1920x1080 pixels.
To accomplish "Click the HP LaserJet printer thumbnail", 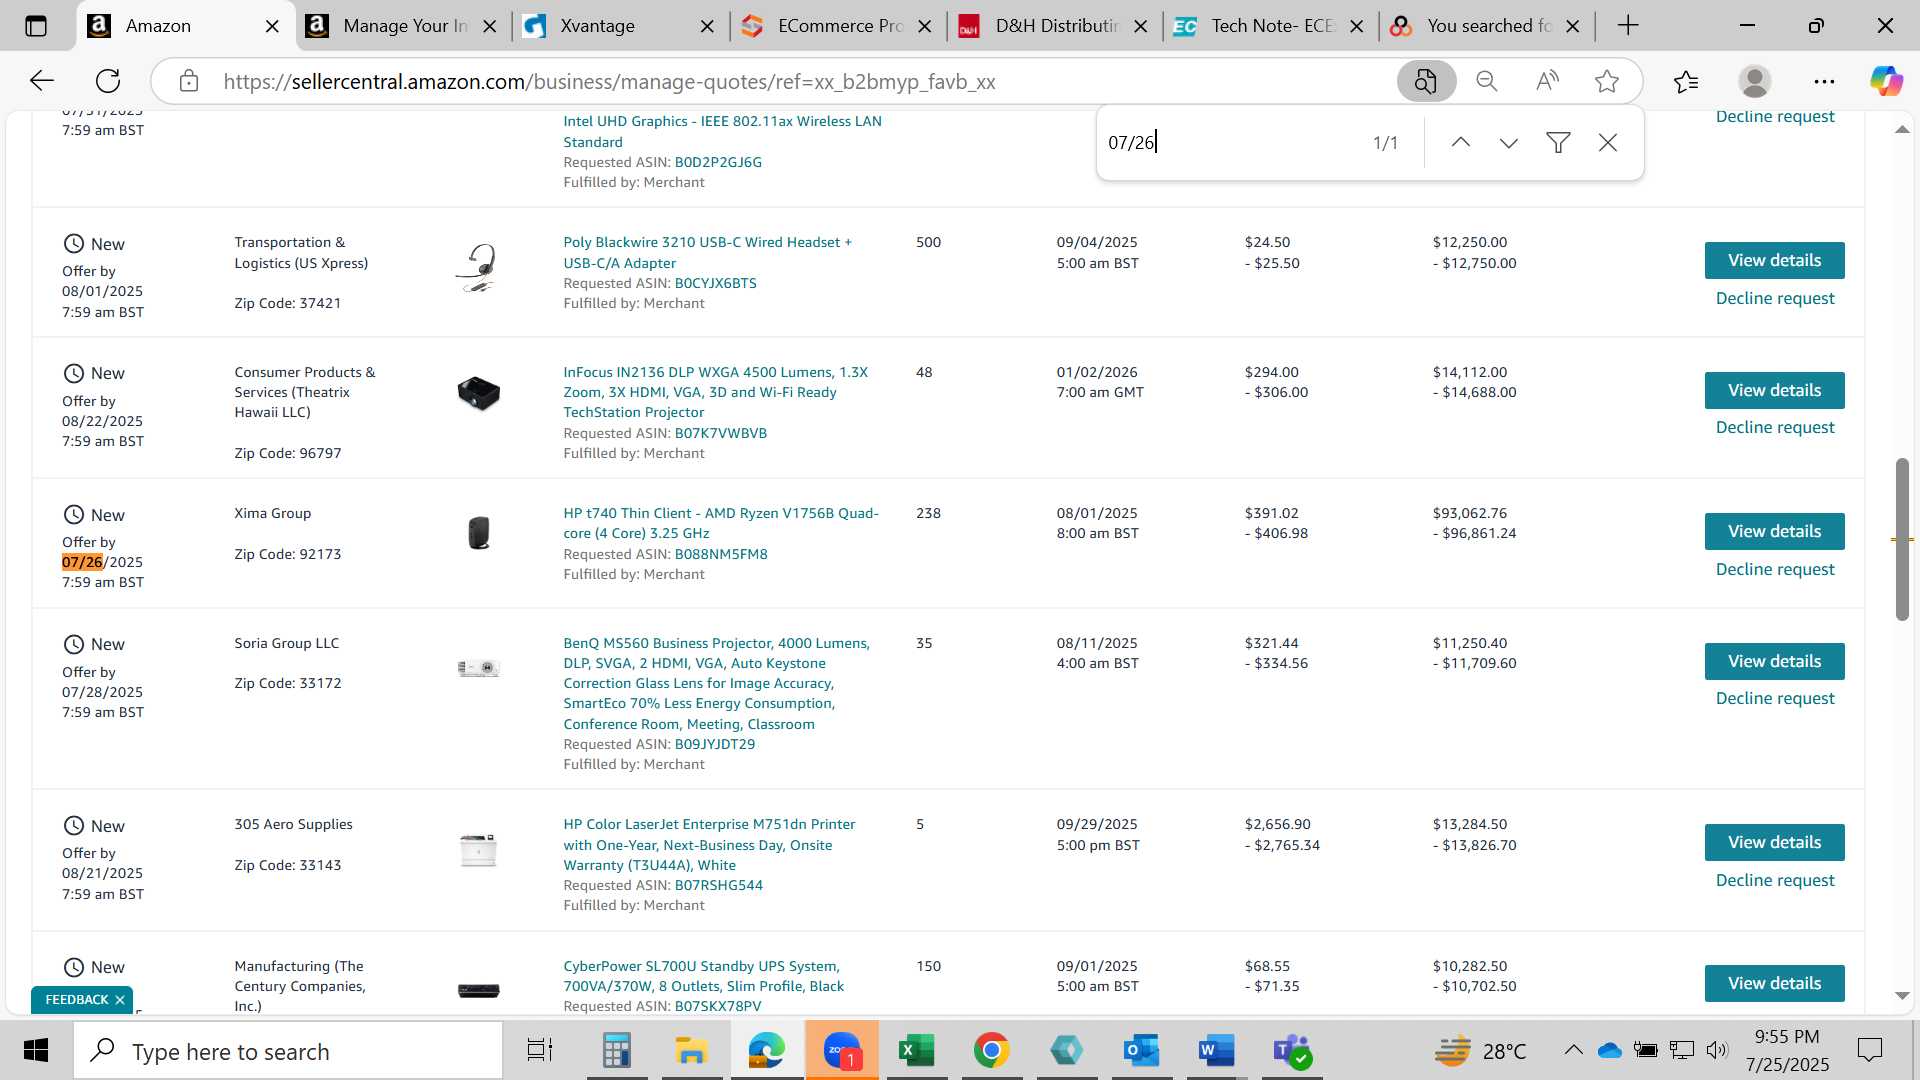I will (478, 850).
